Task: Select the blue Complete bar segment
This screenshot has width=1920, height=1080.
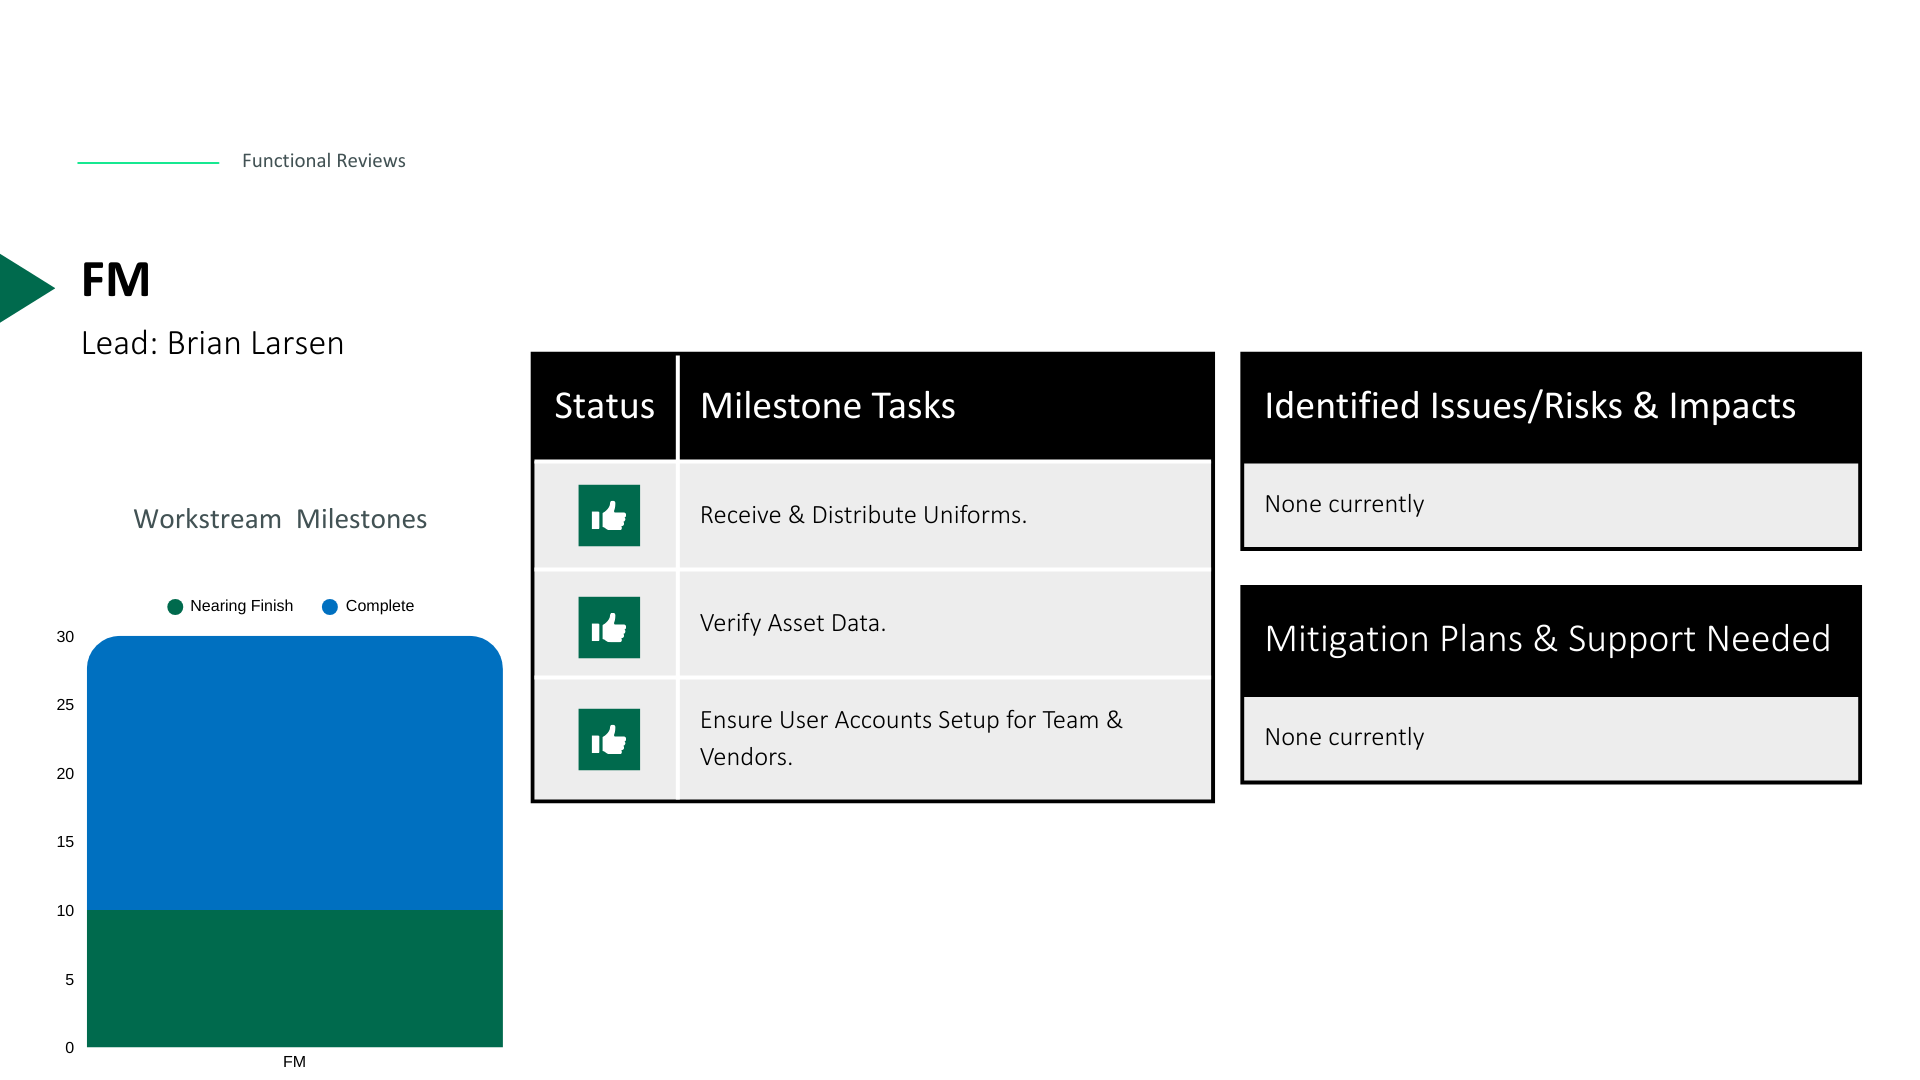Action: coord(294,772)
